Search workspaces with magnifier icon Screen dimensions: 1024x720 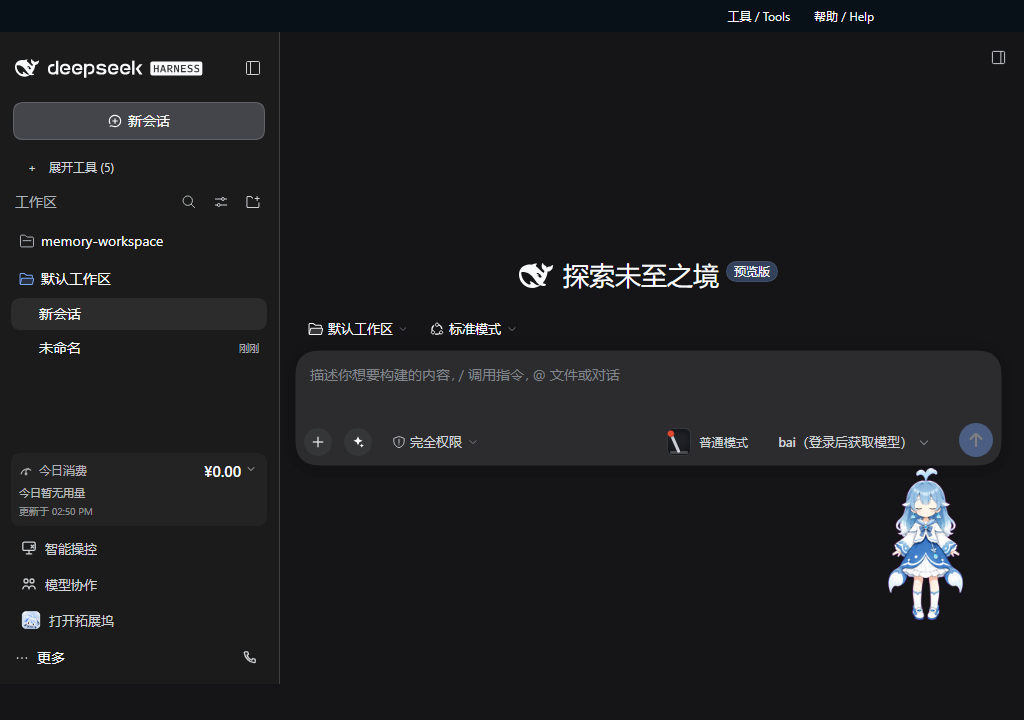tap(189, 202)
